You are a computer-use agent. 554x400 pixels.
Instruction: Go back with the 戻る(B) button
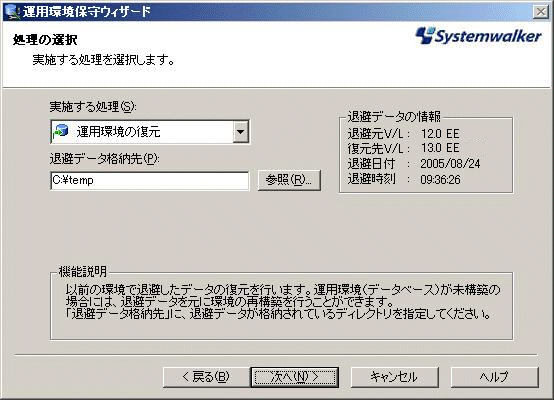pos(206,377)
